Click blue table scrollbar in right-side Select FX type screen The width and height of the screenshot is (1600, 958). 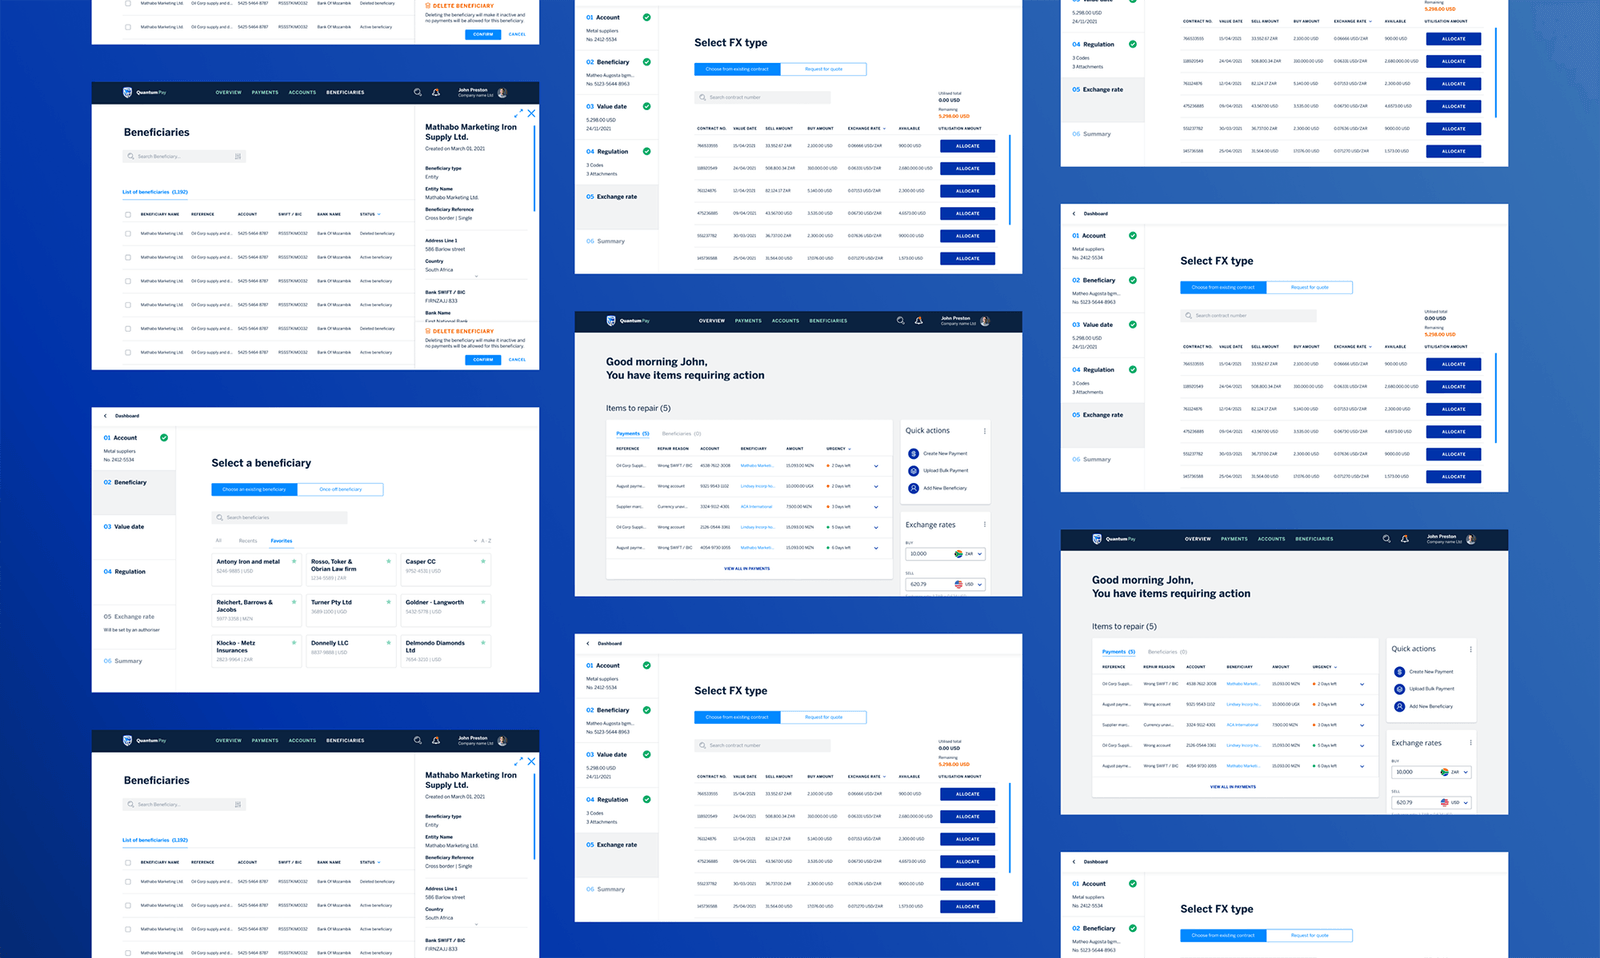pos(1495,397)
